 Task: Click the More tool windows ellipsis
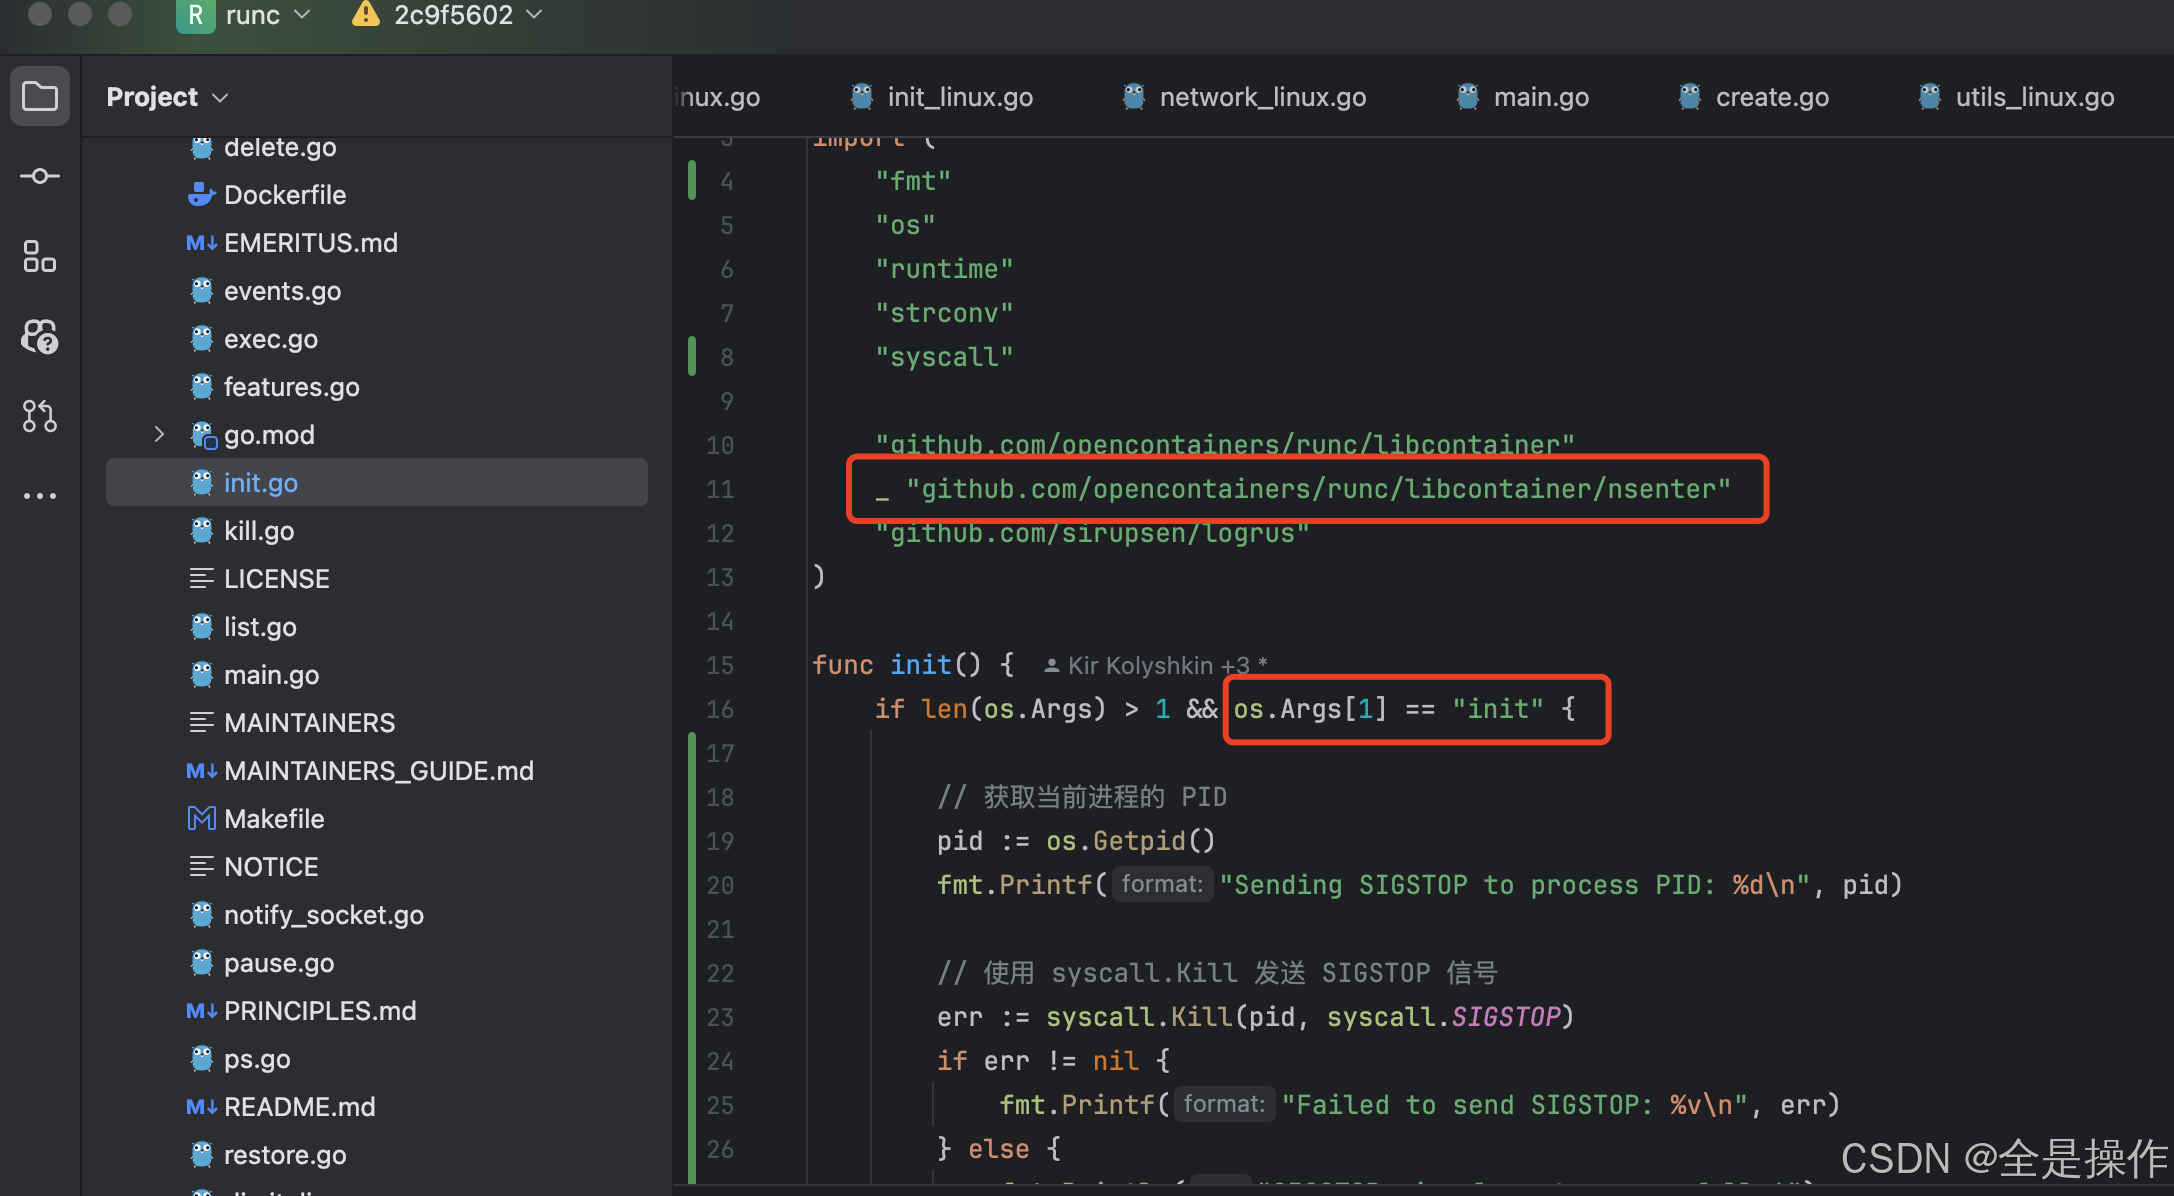pos(40,495)
